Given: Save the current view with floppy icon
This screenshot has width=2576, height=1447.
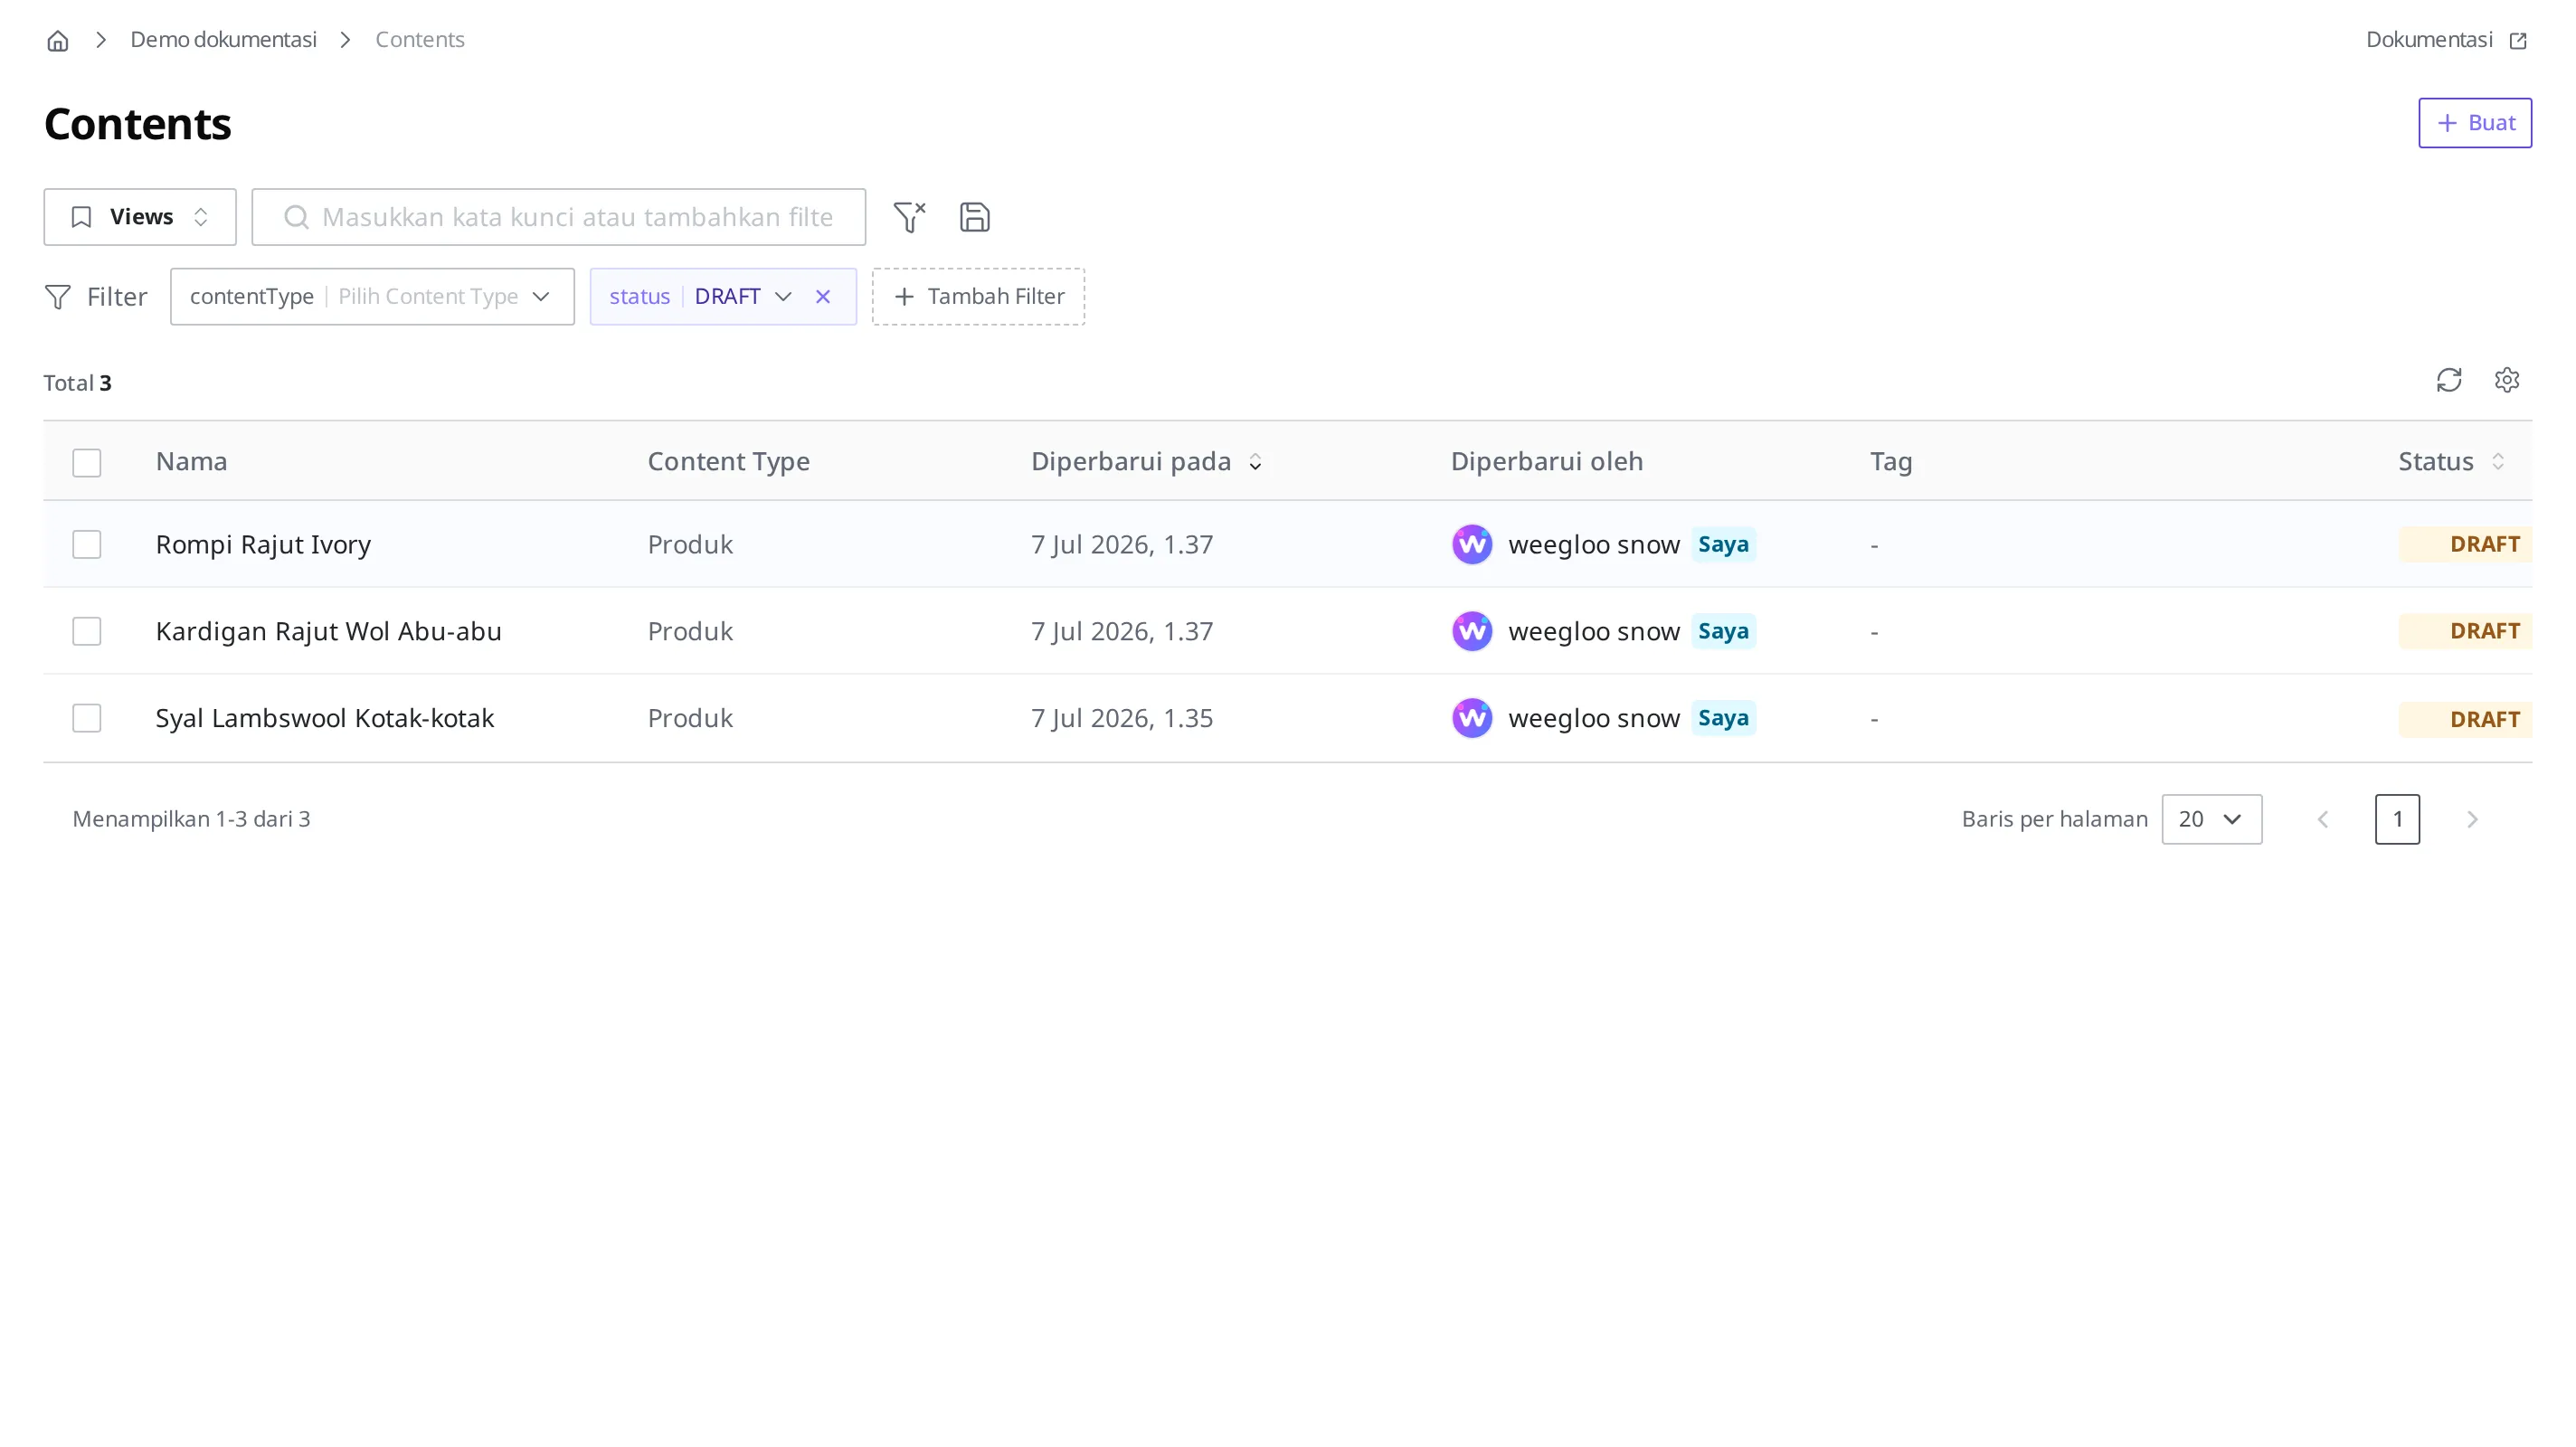Looking at the screenshot, I should pos(975,217).
